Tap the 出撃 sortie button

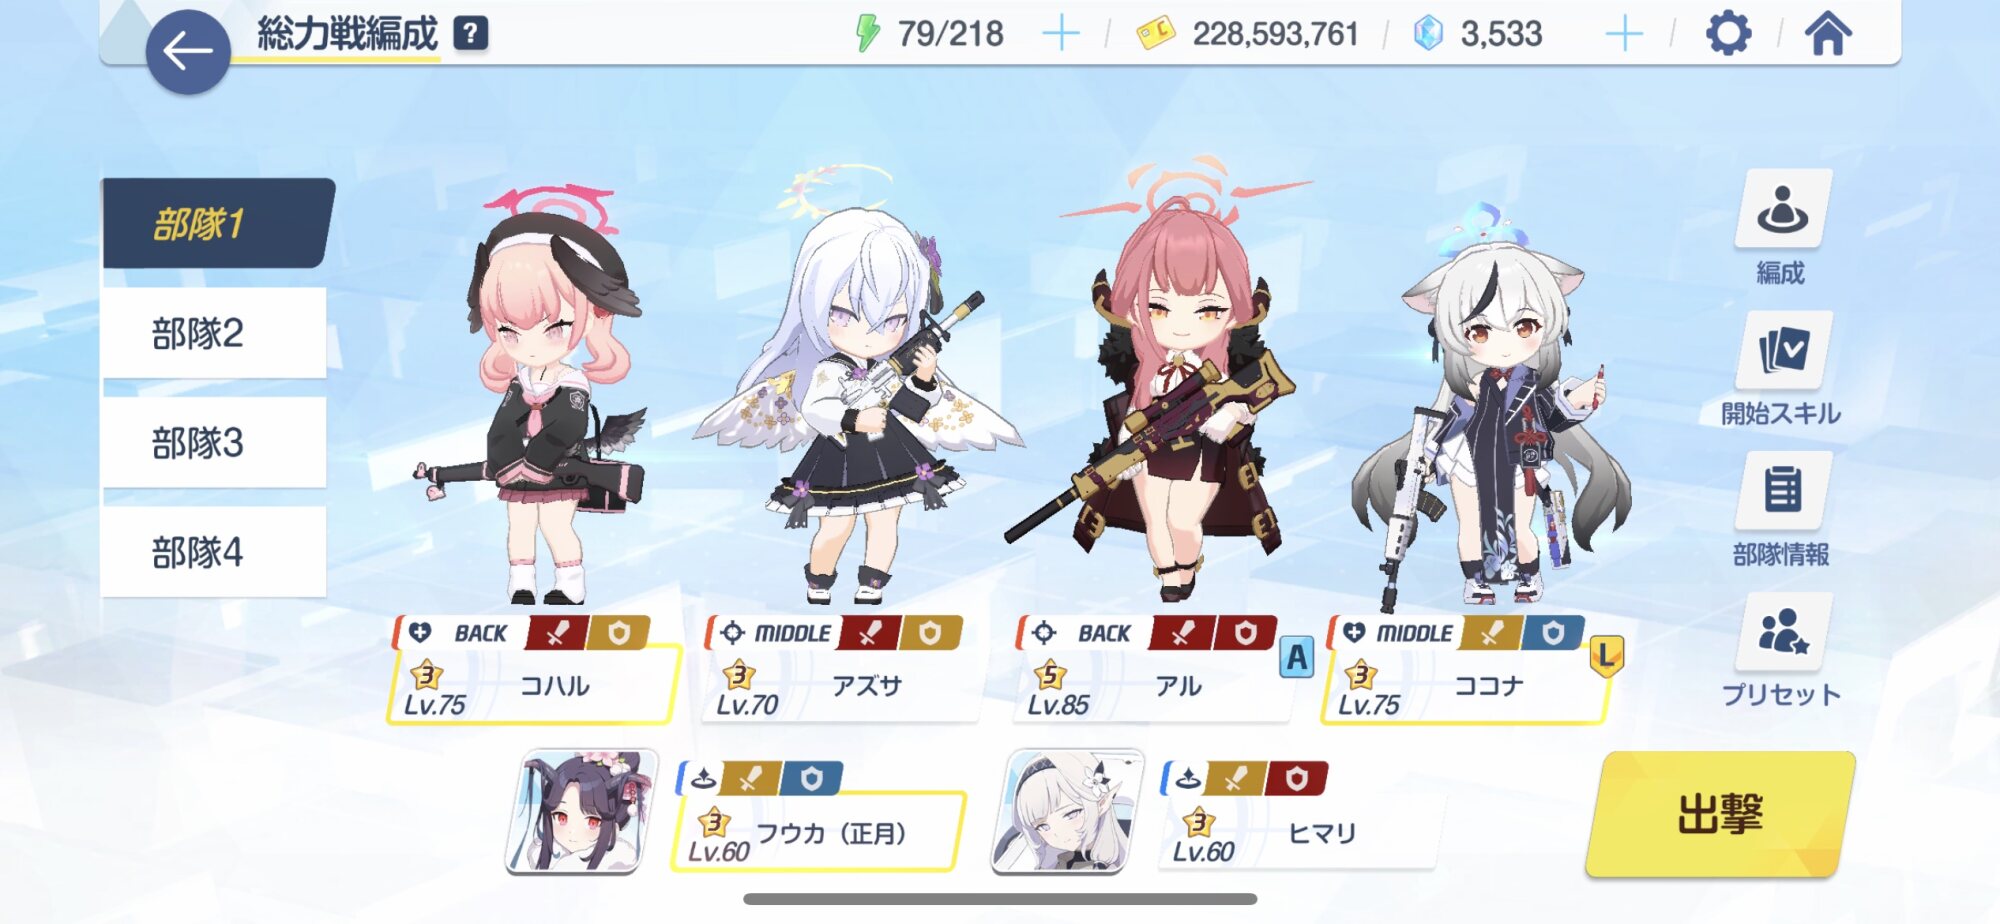point(1720,814)
